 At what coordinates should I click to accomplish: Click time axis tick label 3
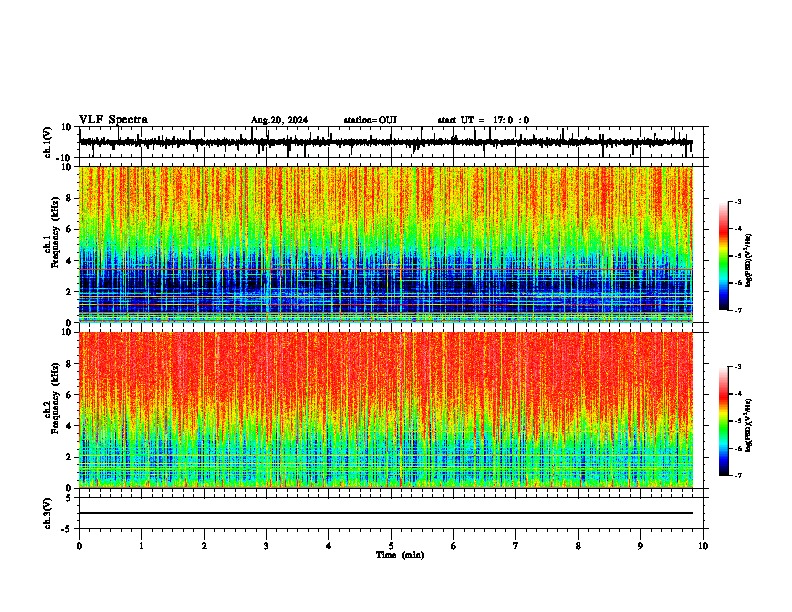pyautogui.click(x=266, y=546)
